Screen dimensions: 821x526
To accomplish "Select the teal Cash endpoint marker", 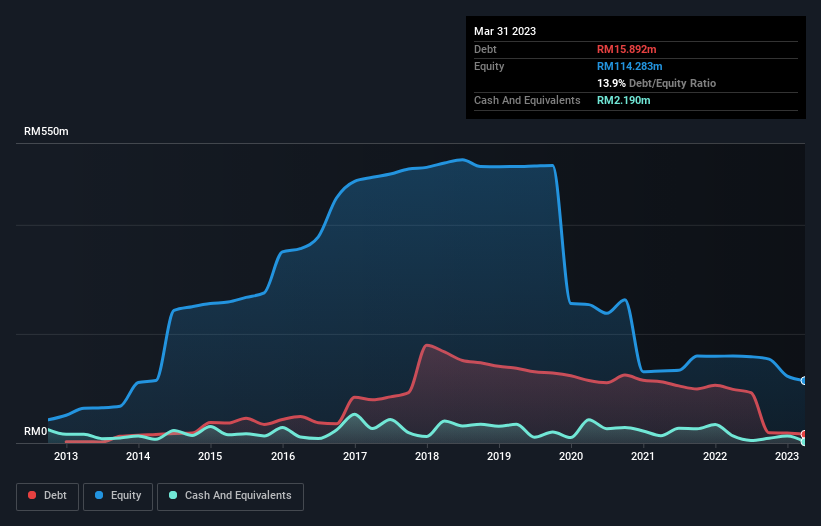I will [804, 442].
